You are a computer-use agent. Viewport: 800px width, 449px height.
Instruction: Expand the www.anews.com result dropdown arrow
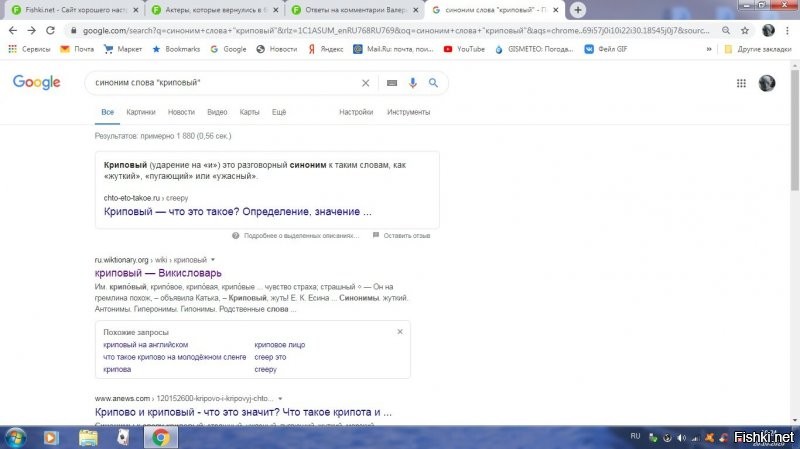[280, 398]
